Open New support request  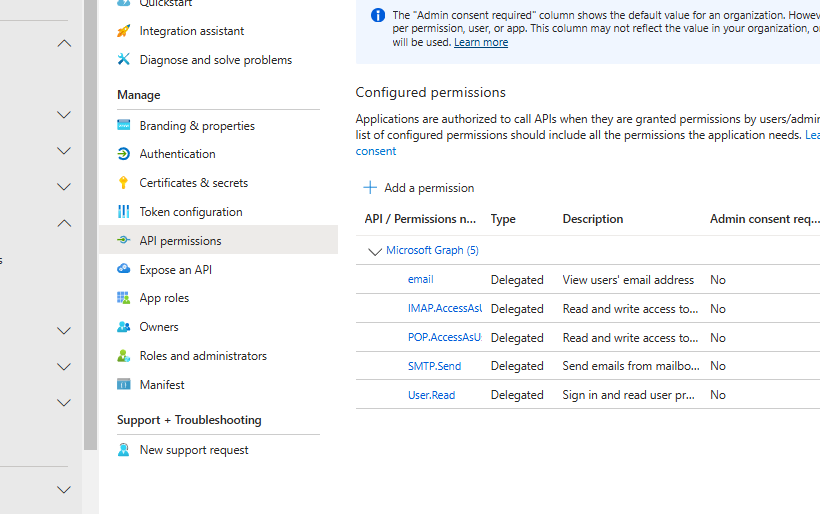click(193, 450)
